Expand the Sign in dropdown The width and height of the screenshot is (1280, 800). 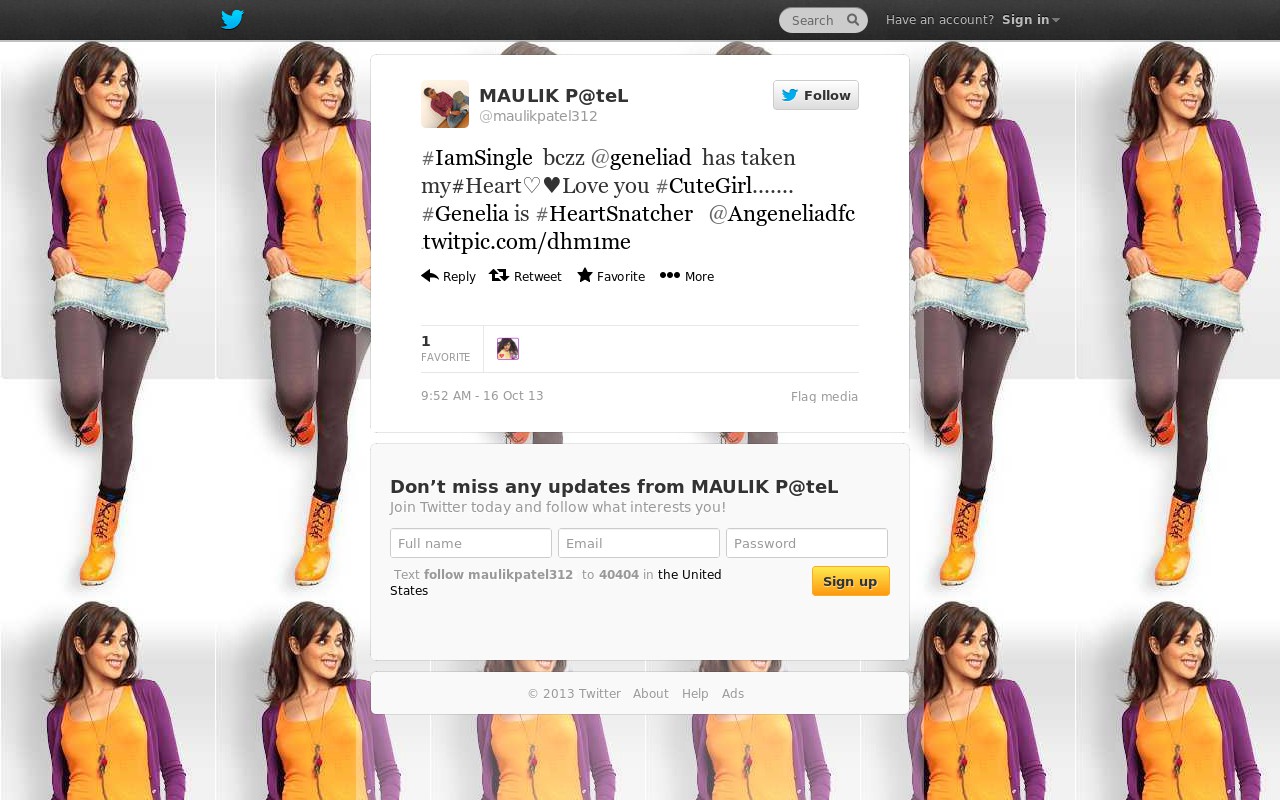[x=1031, y=20]
